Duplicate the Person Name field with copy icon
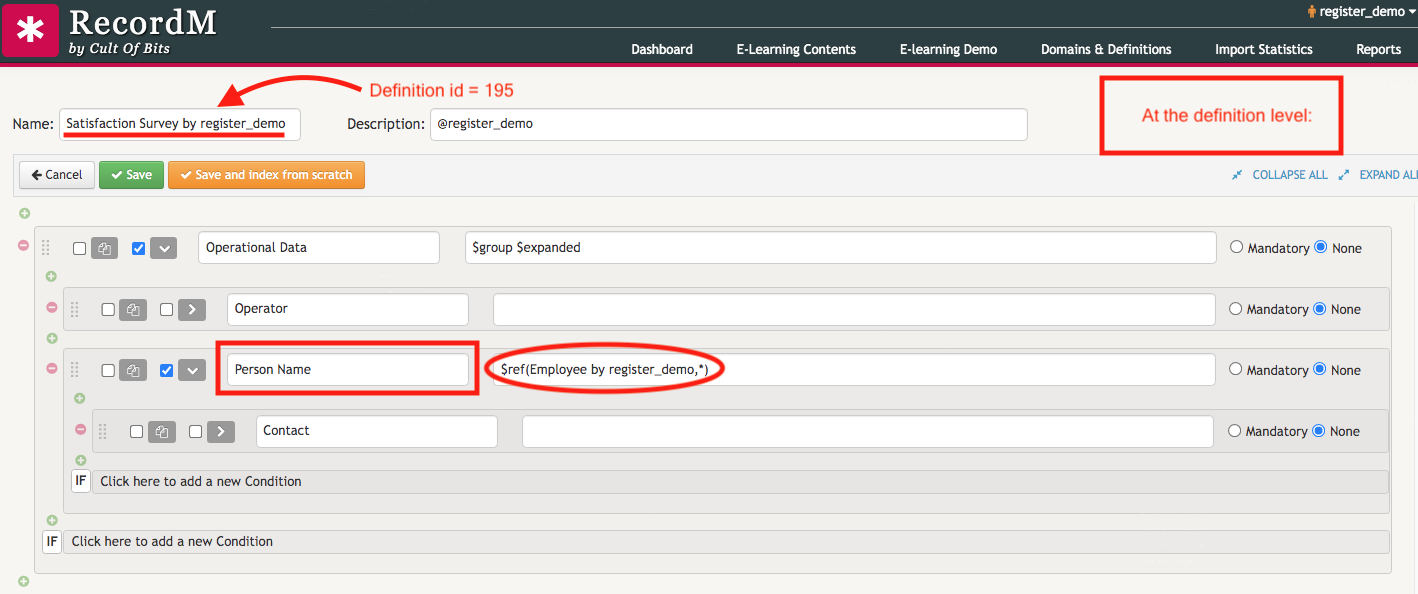Image resolution: width=1418 pixels, height=594 pixels. pyautogui.click(x=133, y=371)
